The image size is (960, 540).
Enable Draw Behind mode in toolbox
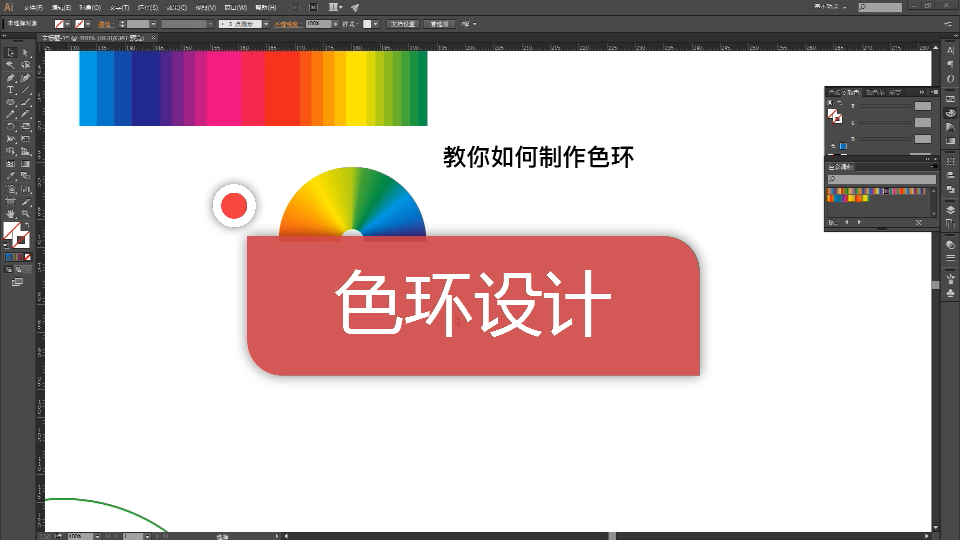18,269
